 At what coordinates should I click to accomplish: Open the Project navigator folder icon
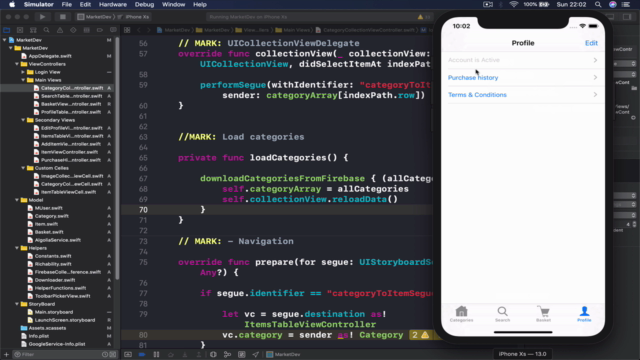click(7, 30)
